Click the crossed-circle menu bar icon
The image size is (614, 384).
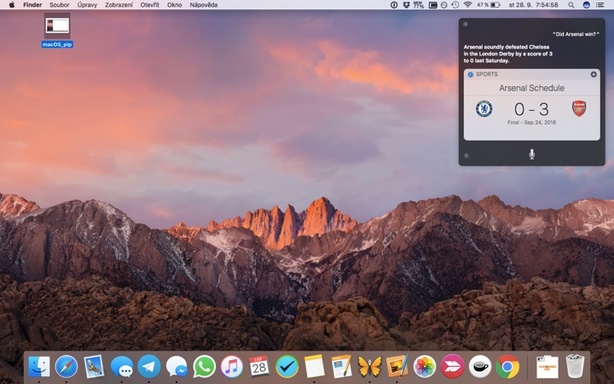pos(444,5)
